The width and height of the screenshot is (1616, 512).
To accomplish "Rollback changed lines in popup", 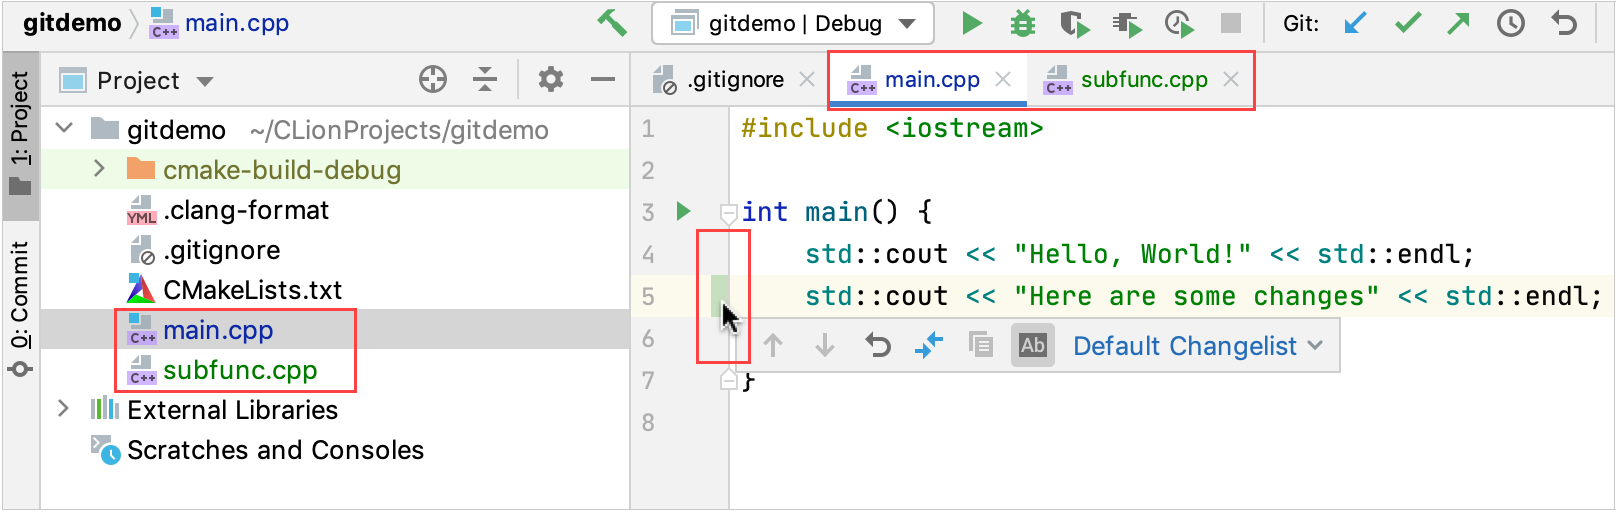I will [x=877, y=346].
